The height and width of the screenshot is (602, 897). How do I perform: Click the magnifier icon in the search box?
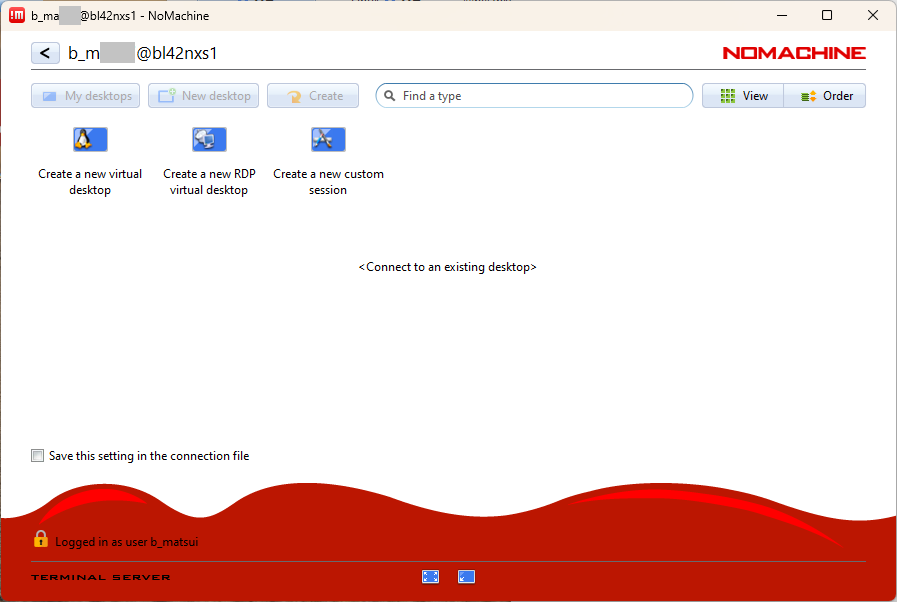point(389,96)
